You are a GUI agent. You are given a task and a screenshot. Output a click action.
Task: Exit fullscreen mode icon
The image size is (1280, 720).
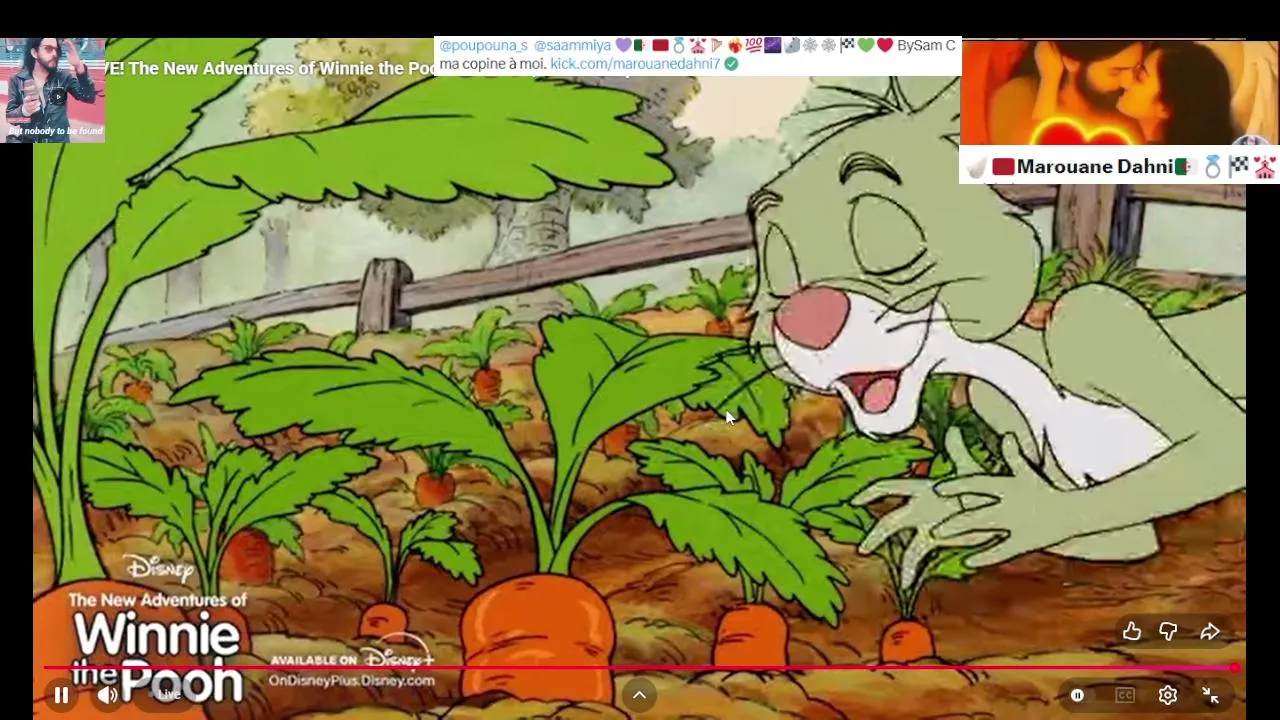point(1210,695)
